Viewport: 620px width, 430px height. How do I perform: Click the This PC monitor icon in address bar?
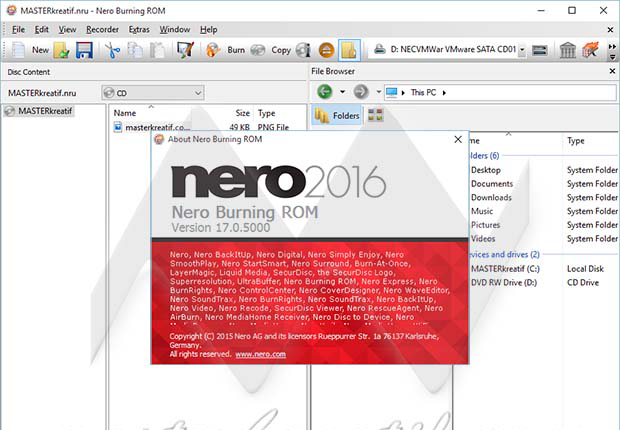pyautogui.click(x=391, y=93)
